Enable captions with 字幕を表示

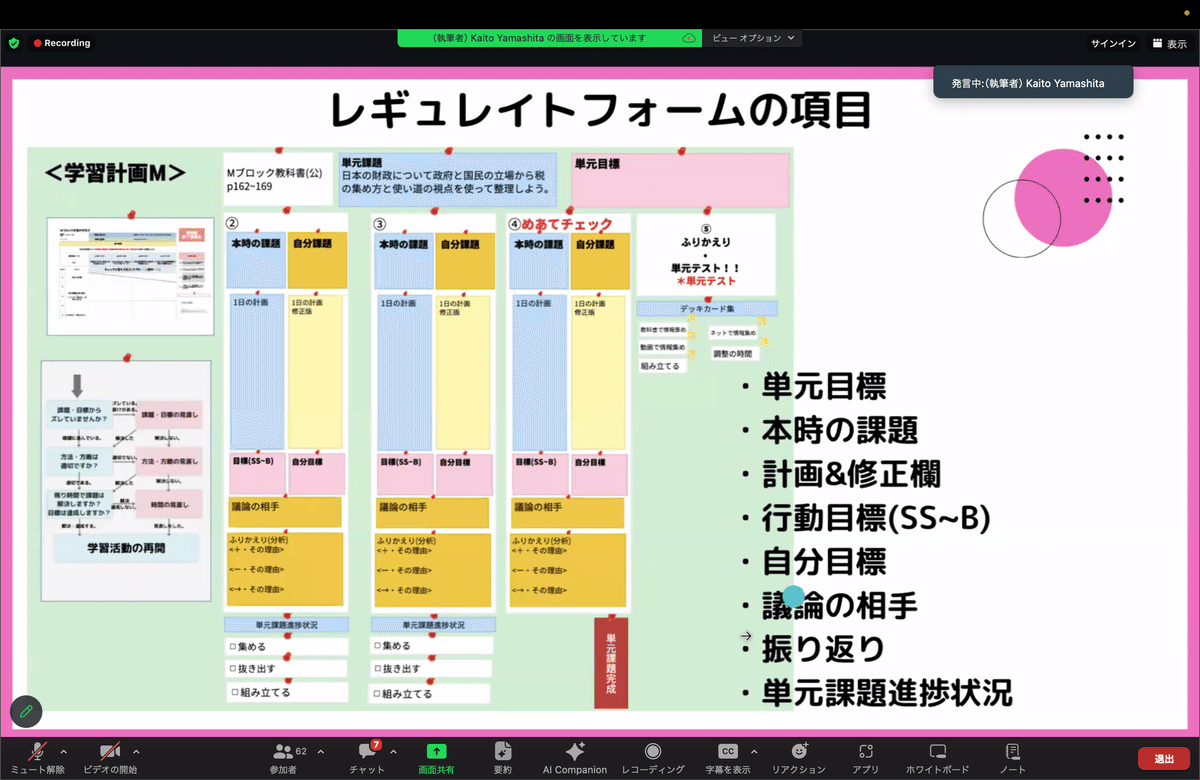728,757
